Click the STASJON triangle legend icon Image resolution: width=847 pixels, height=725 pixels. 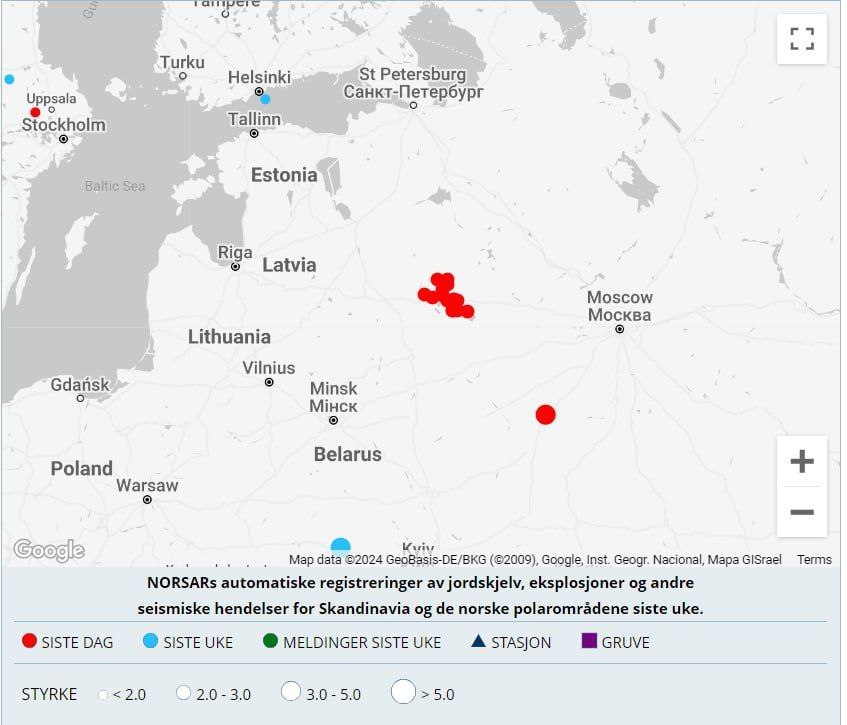[478, 642]
